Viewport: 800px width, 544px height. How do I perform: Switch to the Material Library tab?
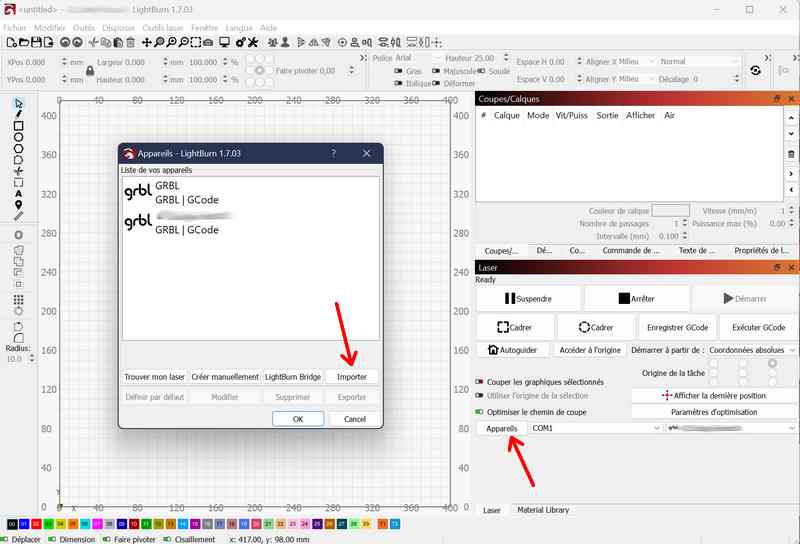(x=543, y=510)
